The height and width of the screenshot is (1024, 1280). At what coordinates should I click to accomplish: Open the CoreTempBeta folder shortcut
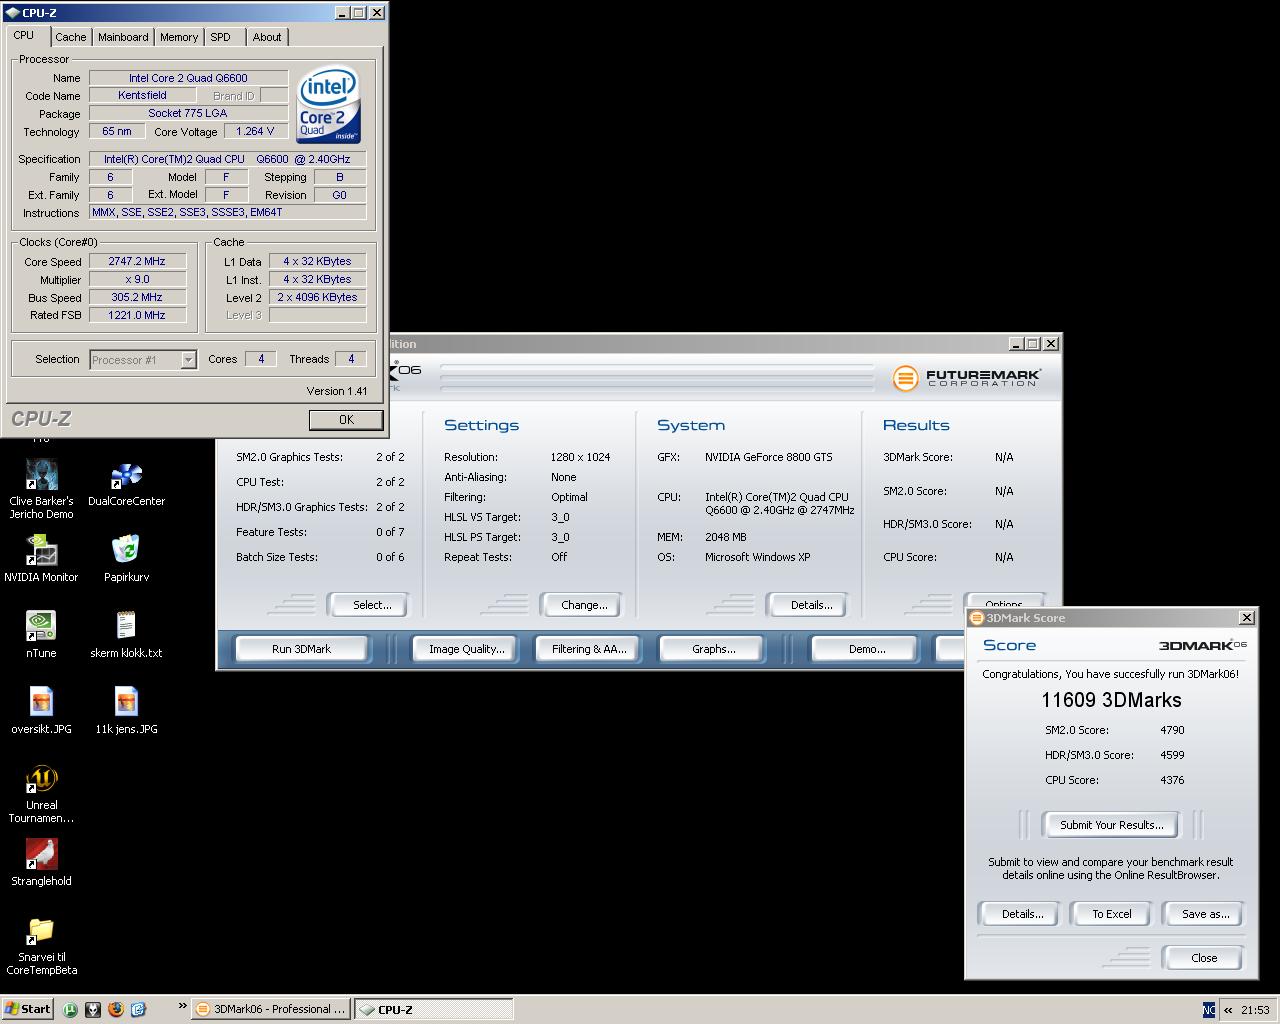coord(41,932)
